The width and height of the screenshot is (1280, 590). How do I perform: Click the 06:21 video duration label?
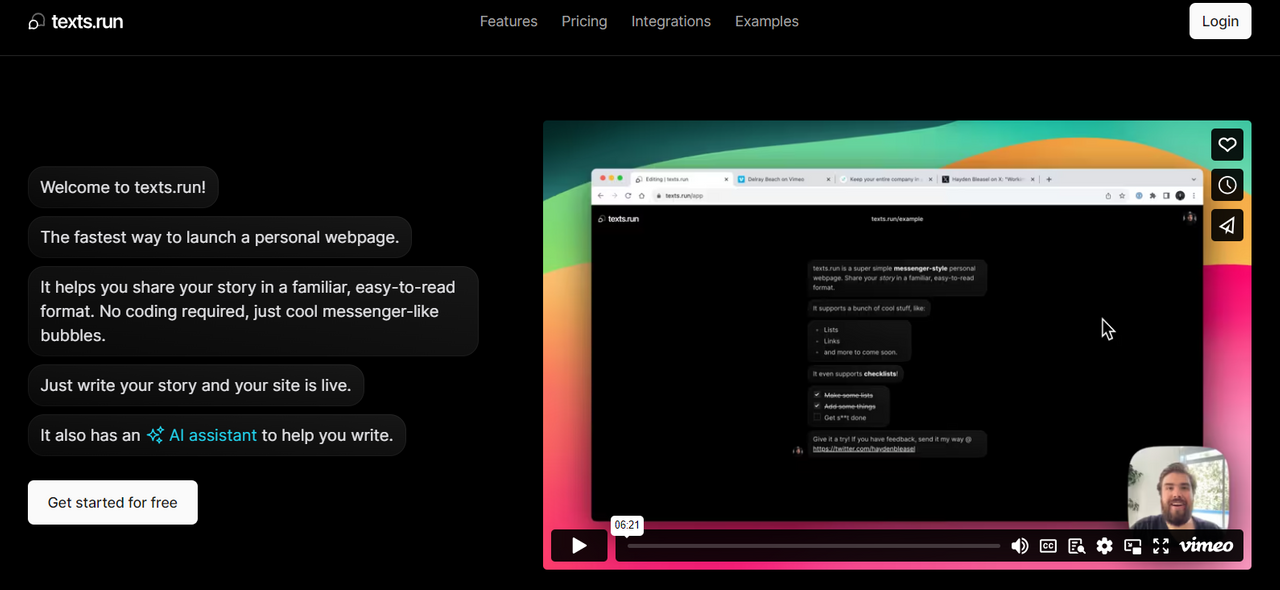[x=627, y=525]
